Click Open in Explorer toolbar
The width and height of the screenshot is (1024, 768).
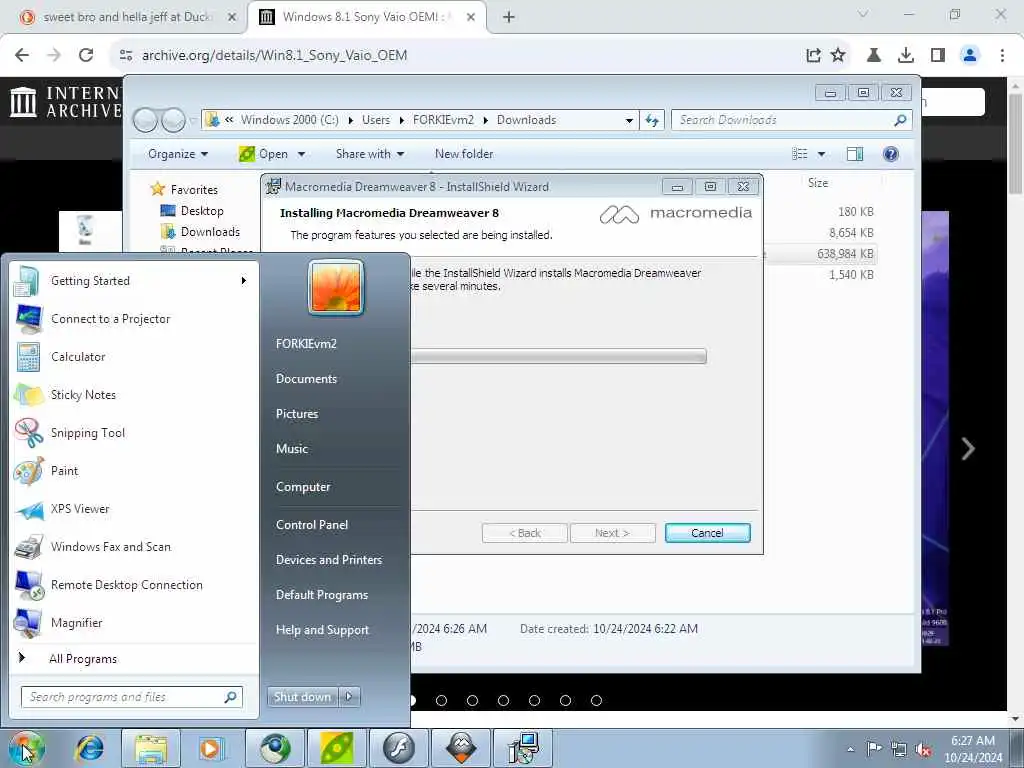point(264,154)
